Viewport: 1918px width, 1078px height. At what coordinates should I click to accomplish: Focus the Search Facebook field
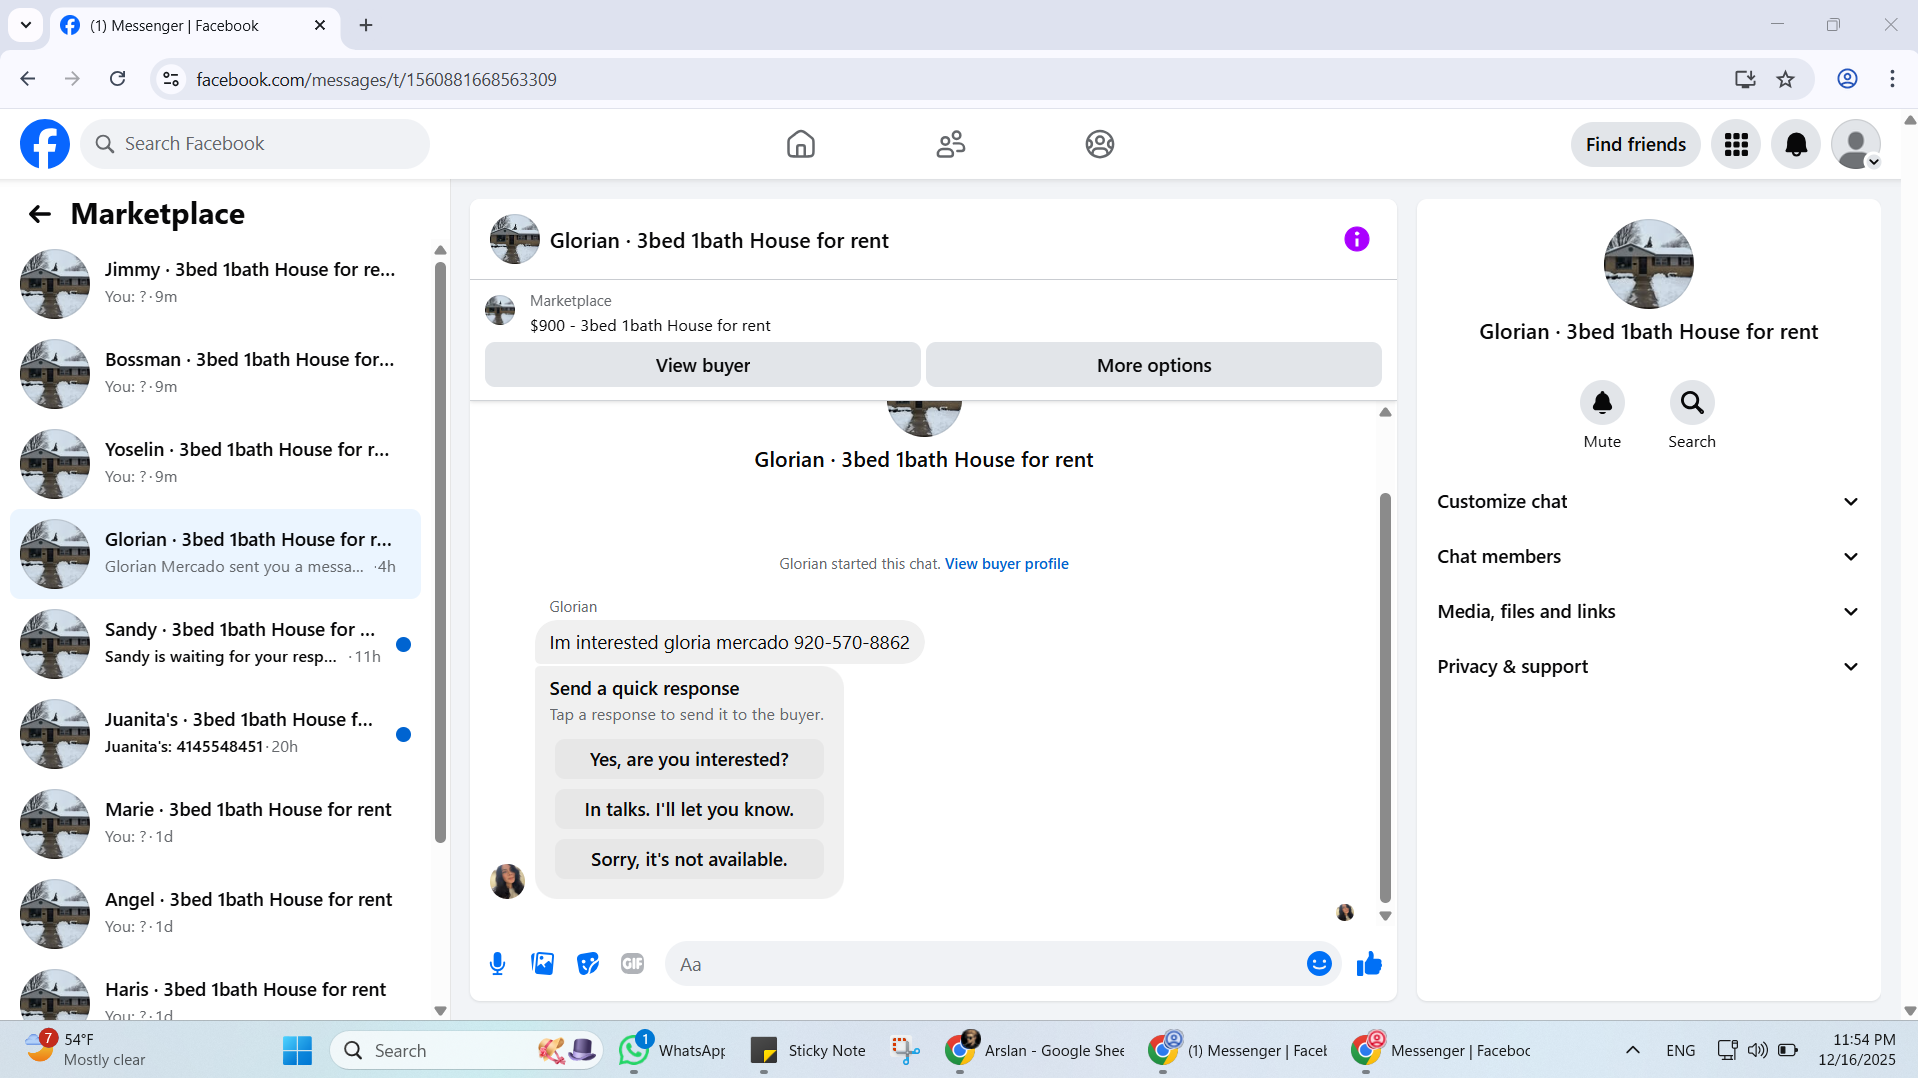[x=256, y=144]
